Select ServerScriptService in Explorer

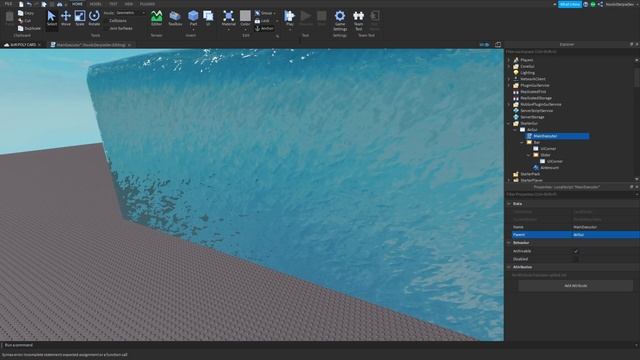[536, 111]
